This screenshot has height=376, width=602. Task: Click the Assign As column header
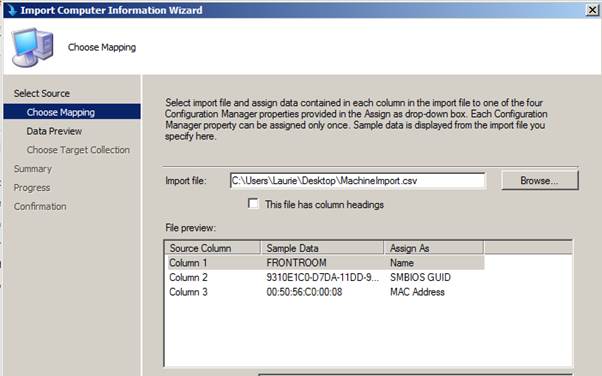point(434,248)
